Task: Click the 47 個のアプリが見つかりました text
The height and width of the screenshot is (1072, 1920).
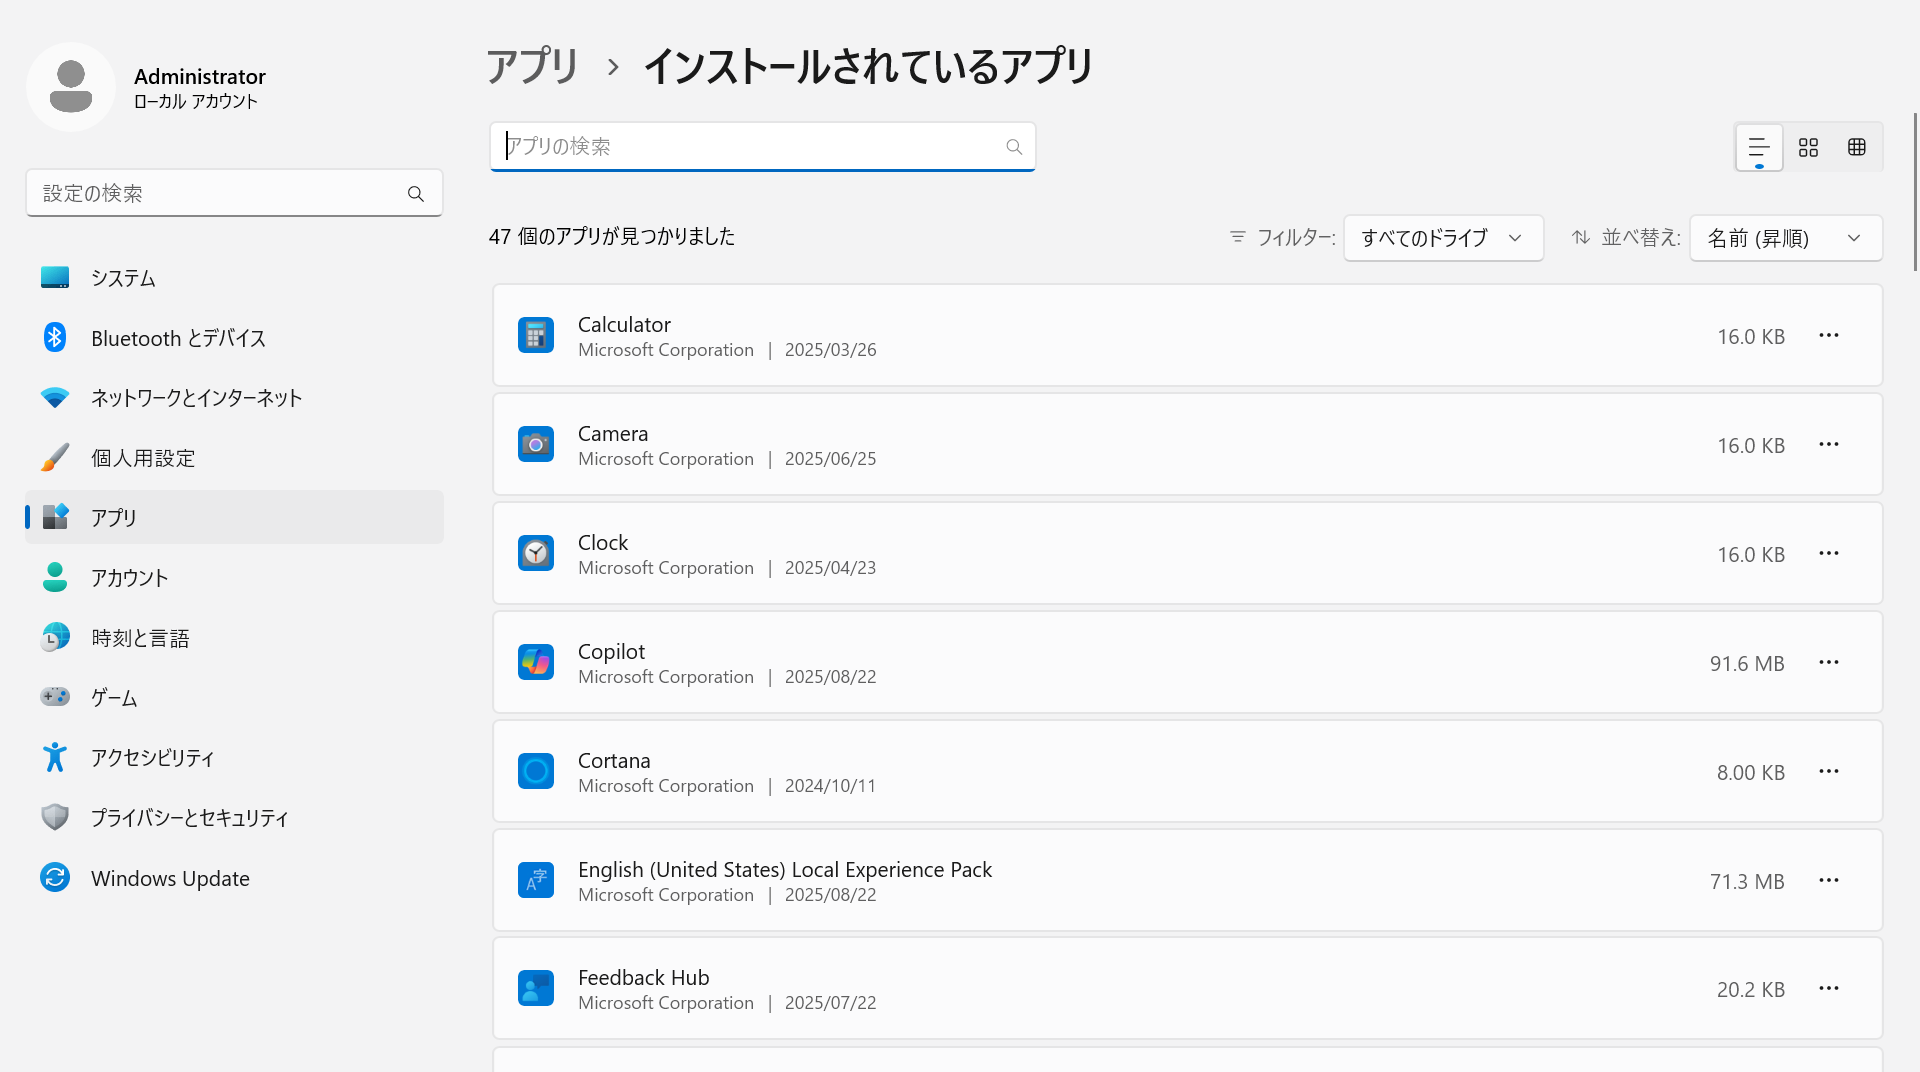Action: [x=612, y=237]
